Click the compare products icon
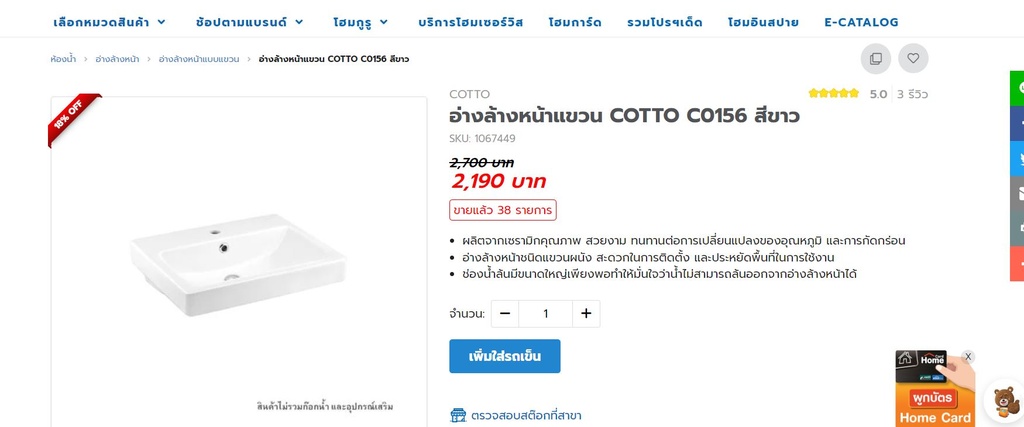The image size is (1024, 427). coord(875,59)
